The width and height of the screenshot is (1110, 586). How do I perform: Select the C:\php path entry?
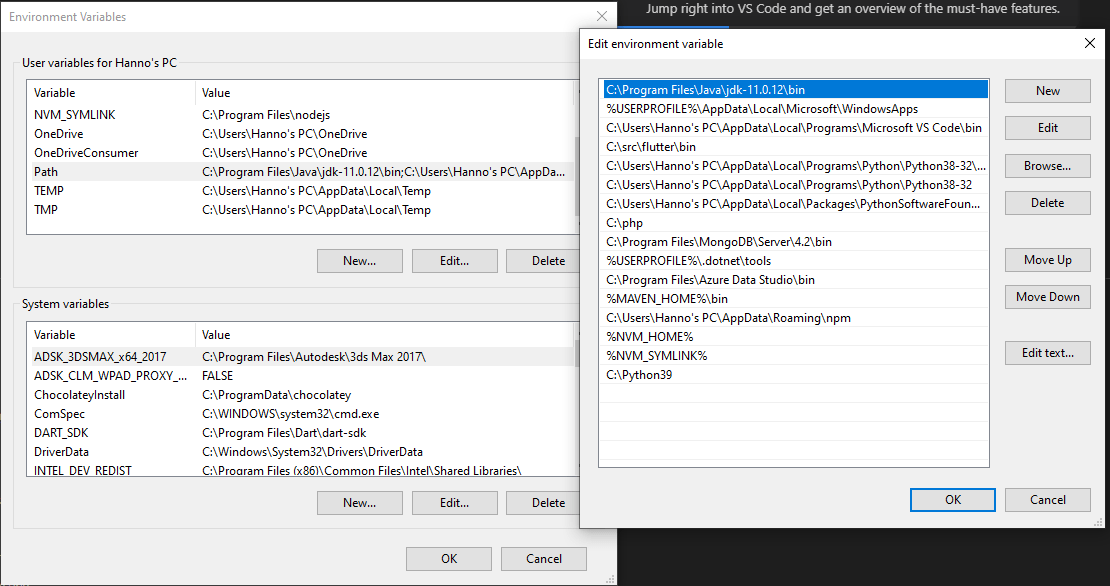point(700,222)
